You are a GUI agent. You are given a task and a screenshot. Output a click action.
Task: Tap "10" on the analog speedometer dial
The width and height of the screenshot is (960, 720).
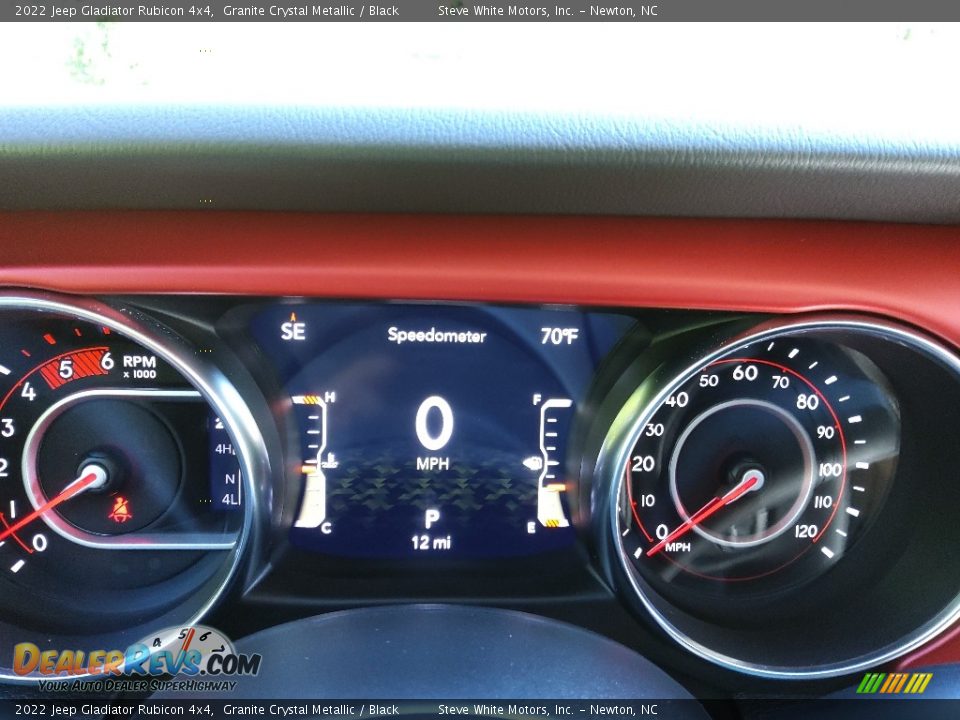pyautogui.click(x=647, y=501)
